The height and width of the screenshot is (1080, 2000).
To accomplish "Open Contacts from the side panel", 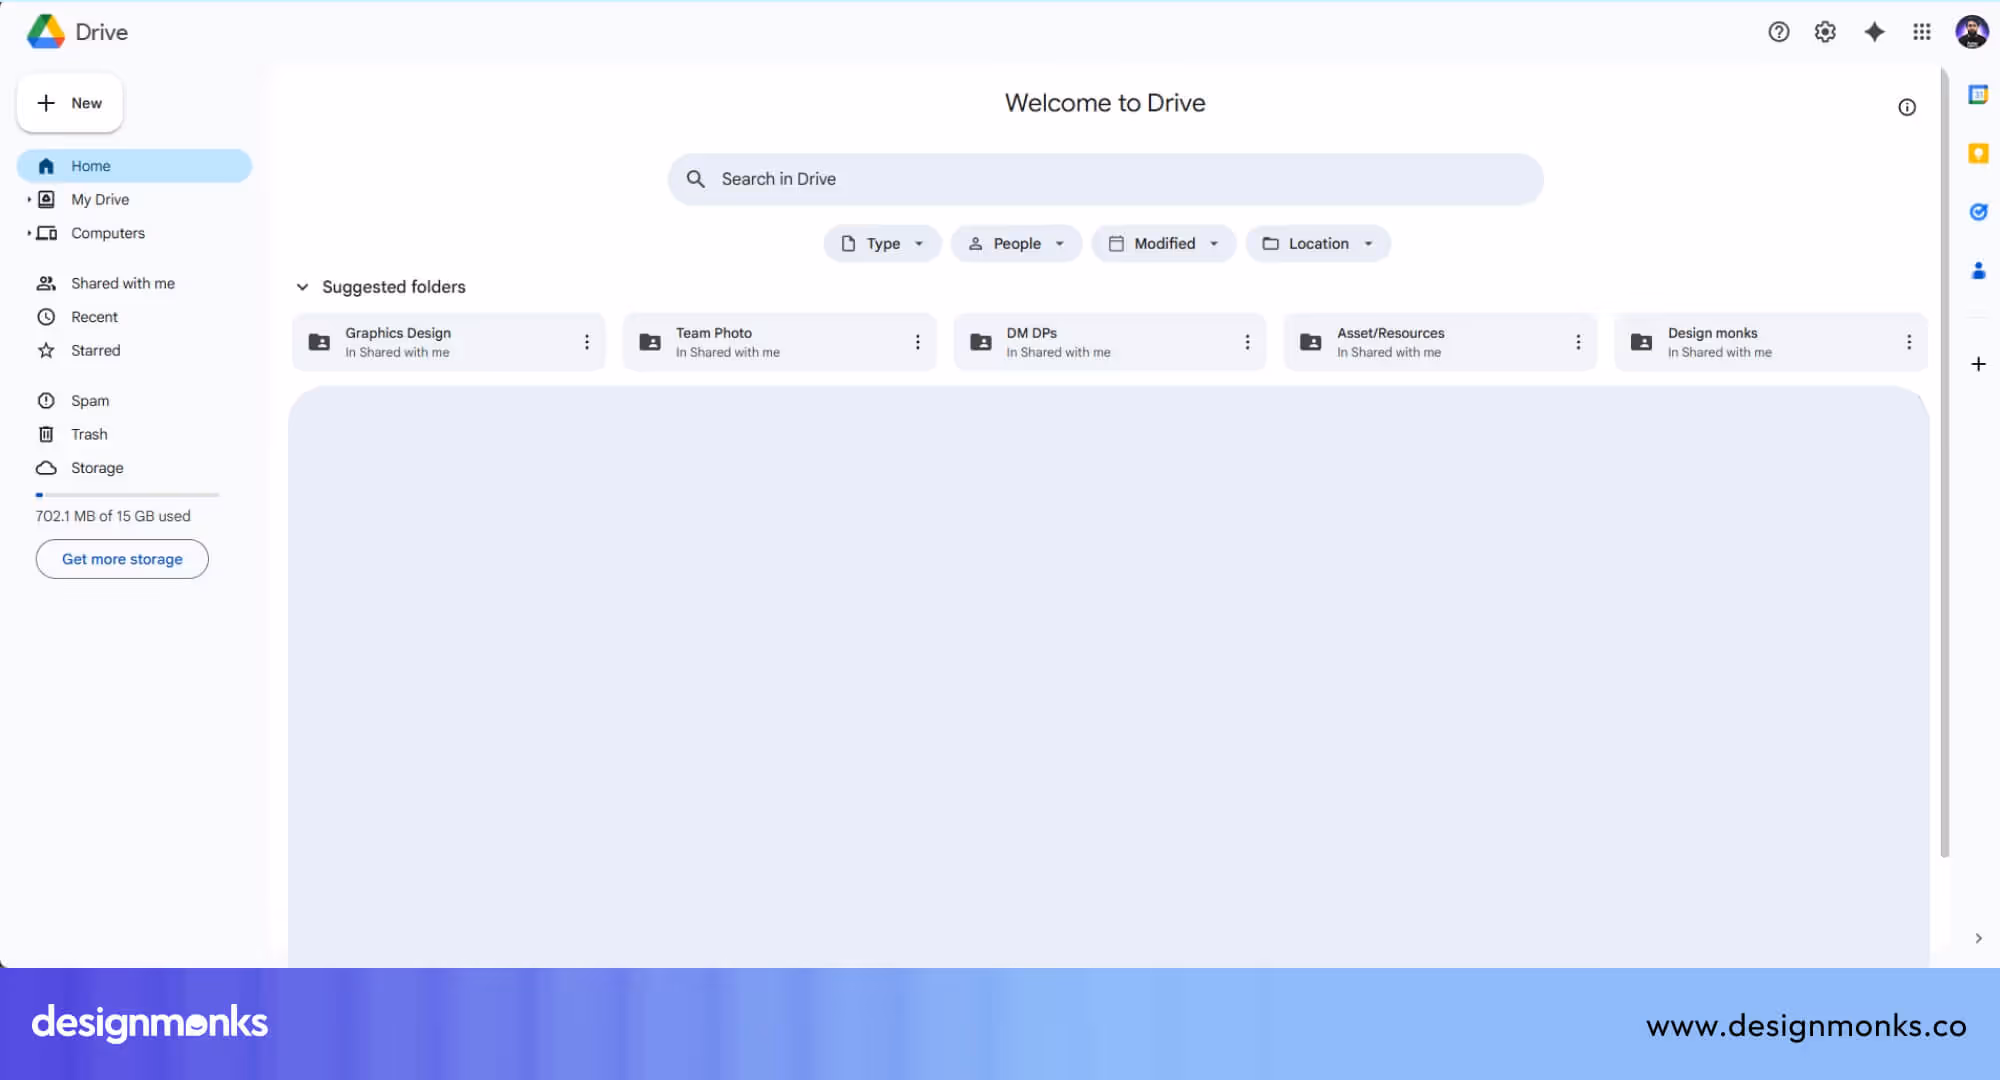I will [x=1978, y=270].
